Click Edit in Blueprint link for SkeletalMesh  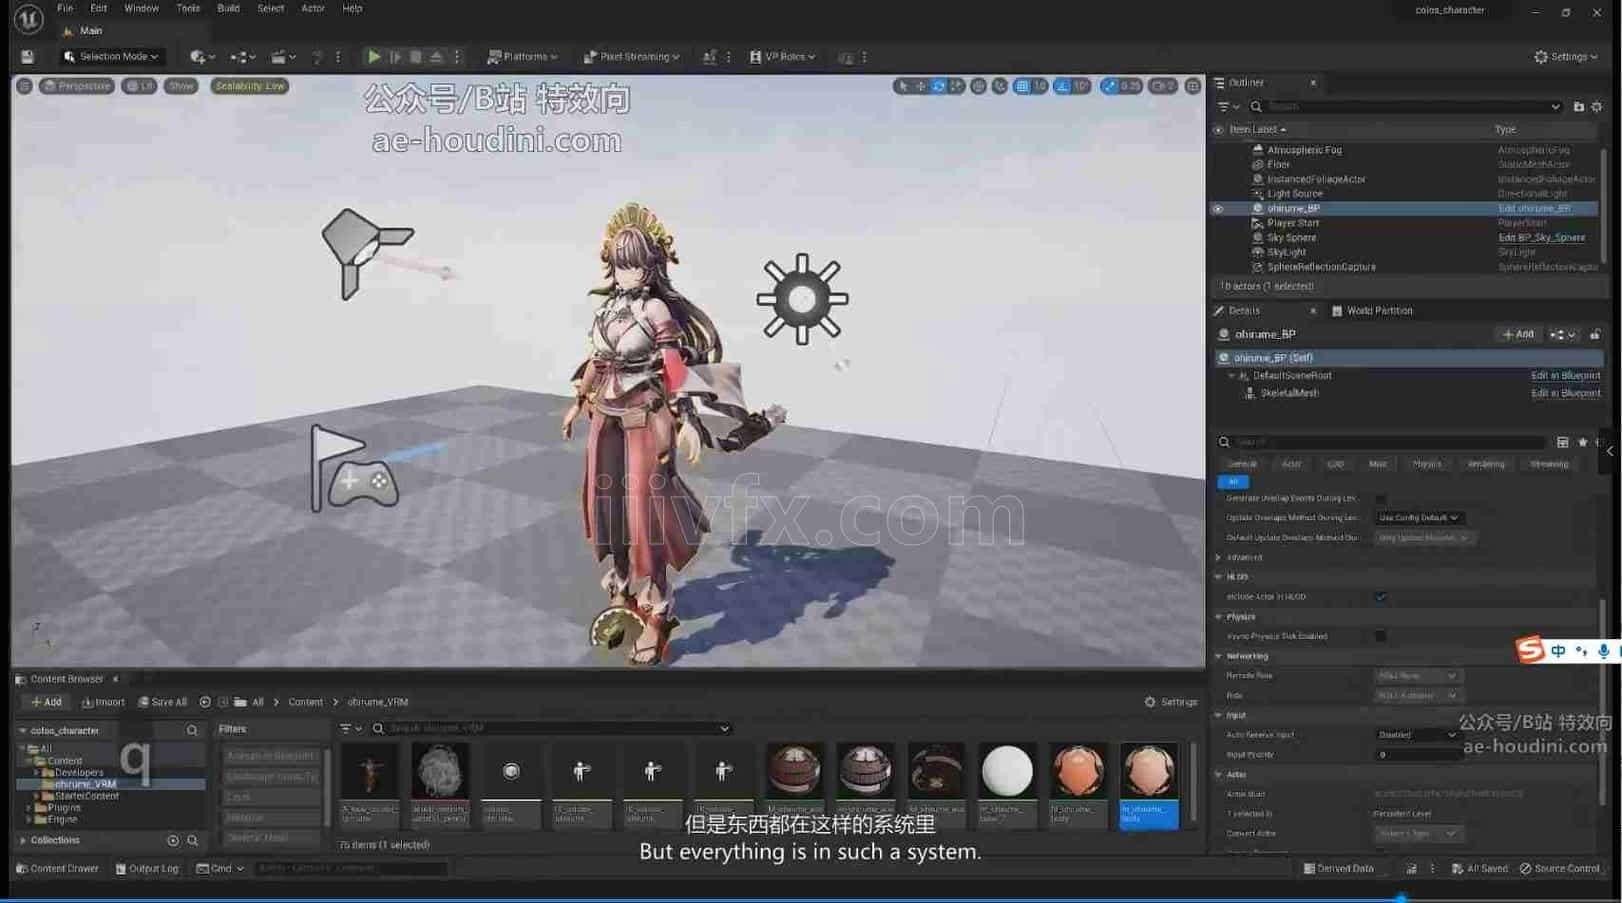1565,394
